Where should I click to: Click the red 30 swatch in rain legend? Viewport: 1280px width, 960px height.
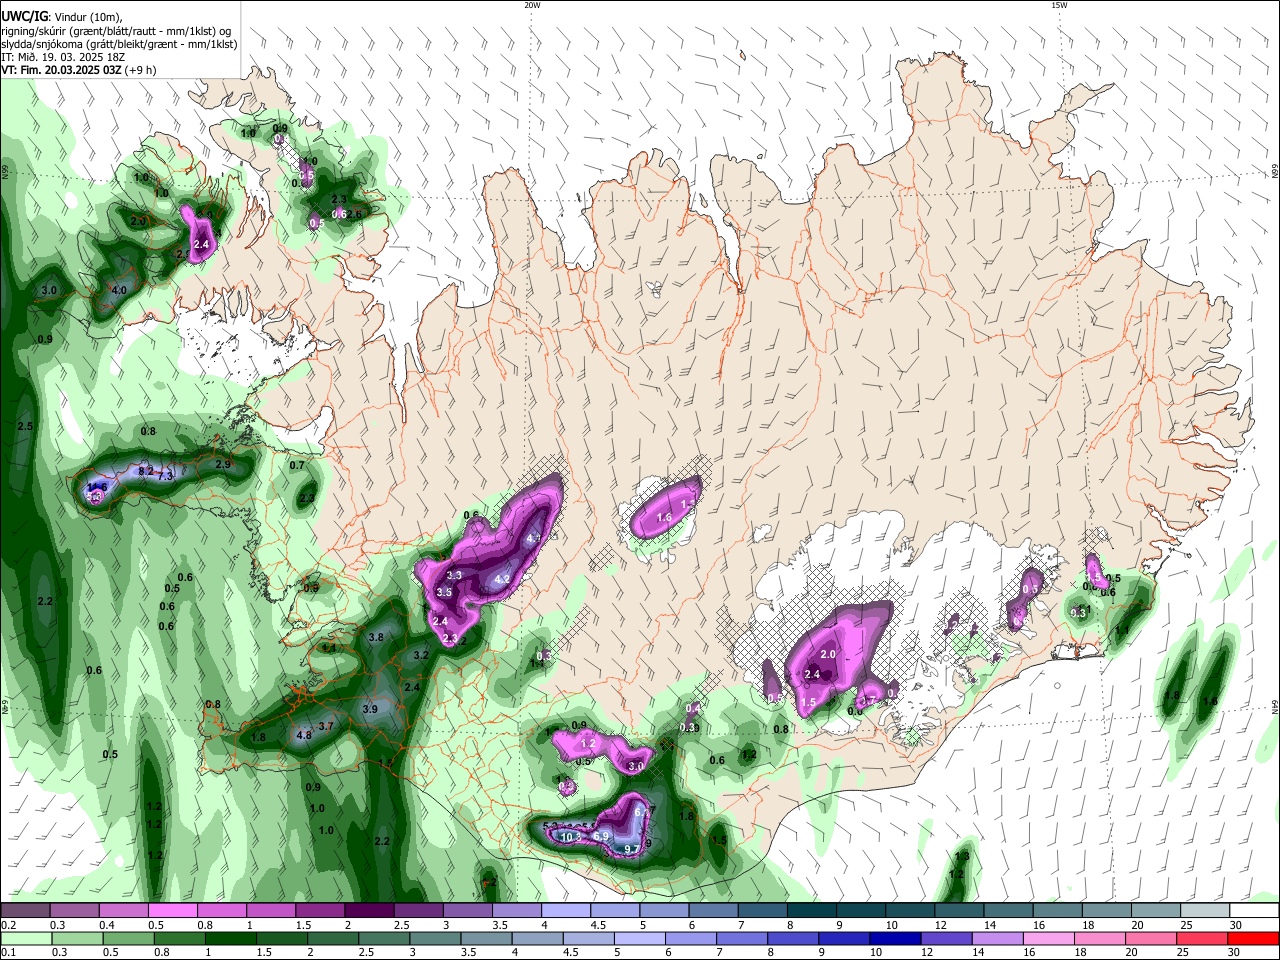[1253, 938]
